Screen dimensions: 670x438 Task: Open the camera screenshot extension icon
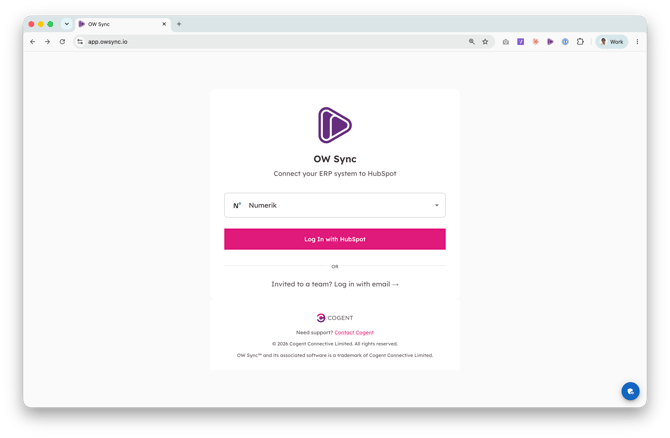coord(505,42)
